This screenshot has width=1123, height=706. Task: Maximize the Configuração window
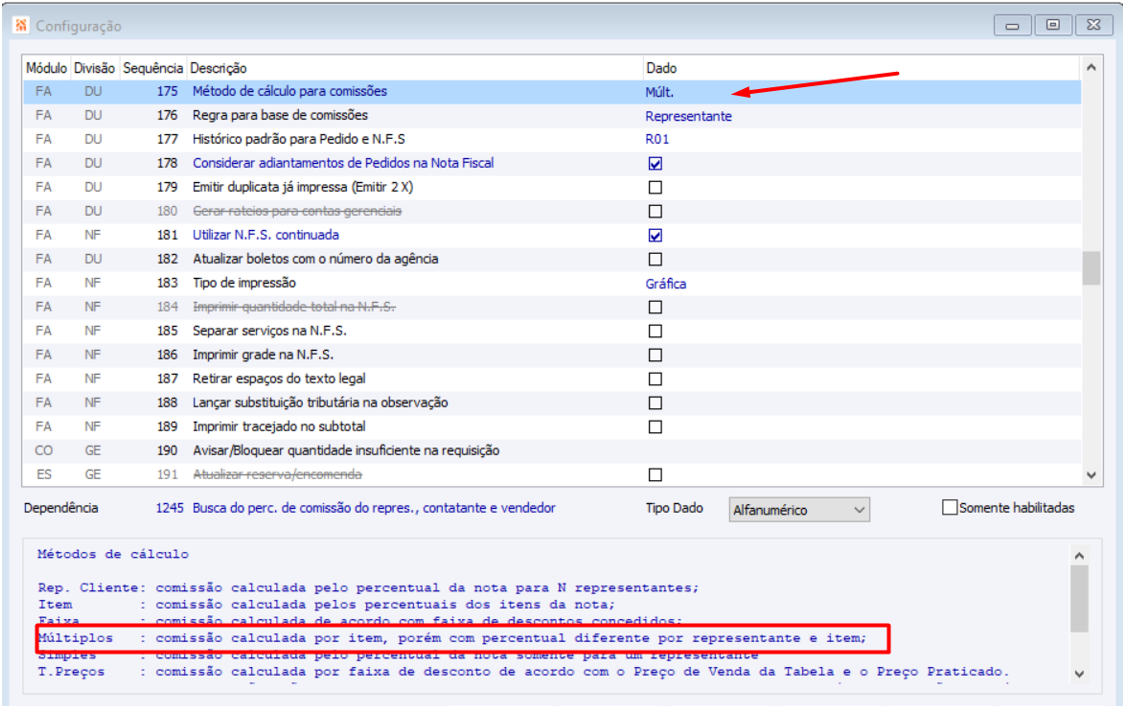pyautogui.click(x=1053, y=25)
